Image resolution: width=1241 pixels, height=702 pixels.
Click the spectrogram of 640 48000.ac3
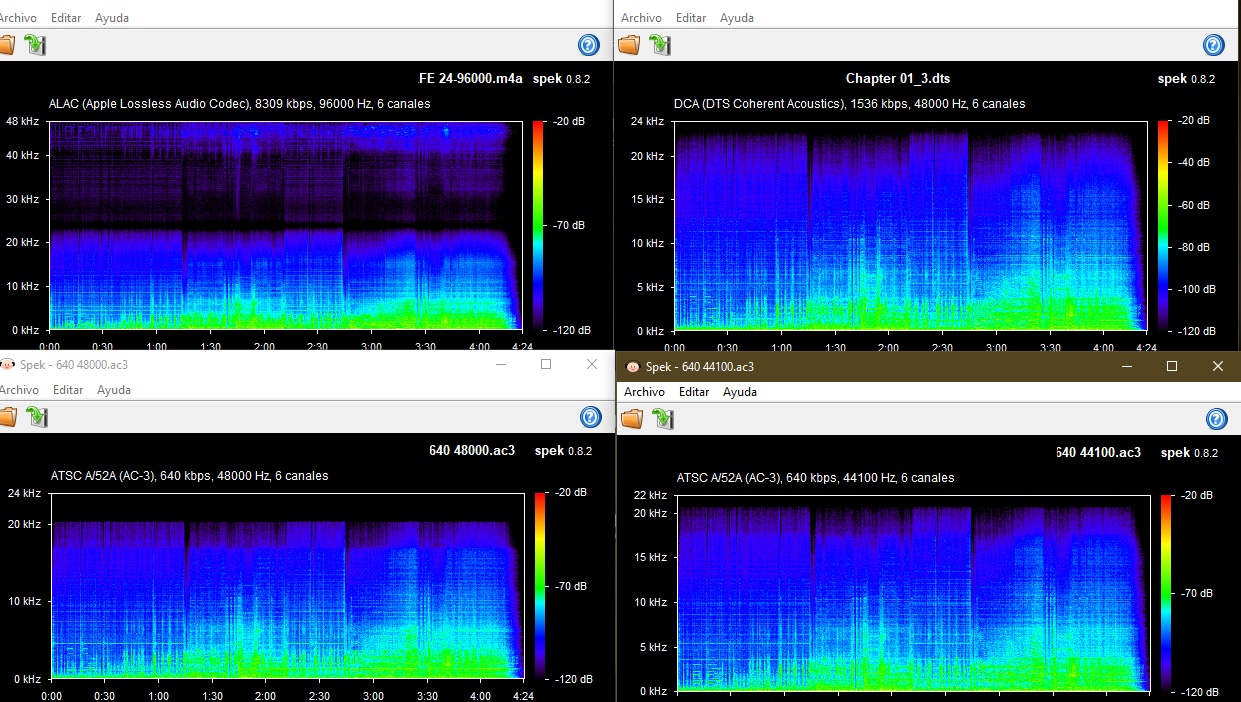pos(287,586)
